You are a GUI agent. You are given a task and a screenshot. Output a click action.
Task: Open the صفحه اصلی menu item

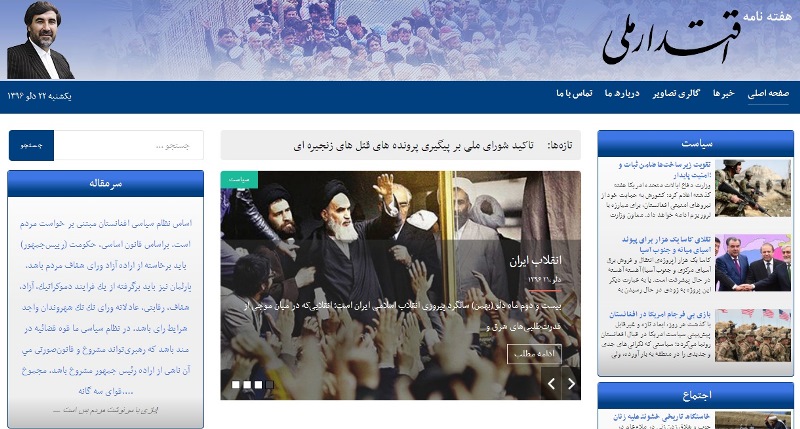(768, 93)
